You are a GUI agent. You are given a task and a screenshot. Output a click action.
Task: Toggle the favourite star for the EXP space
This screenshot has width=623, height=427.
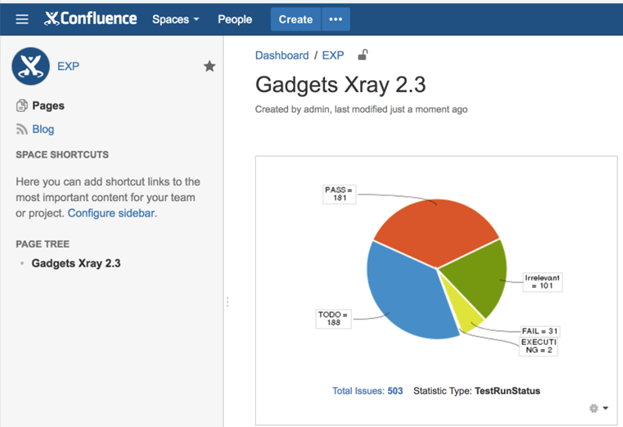(x=209, y=66)
